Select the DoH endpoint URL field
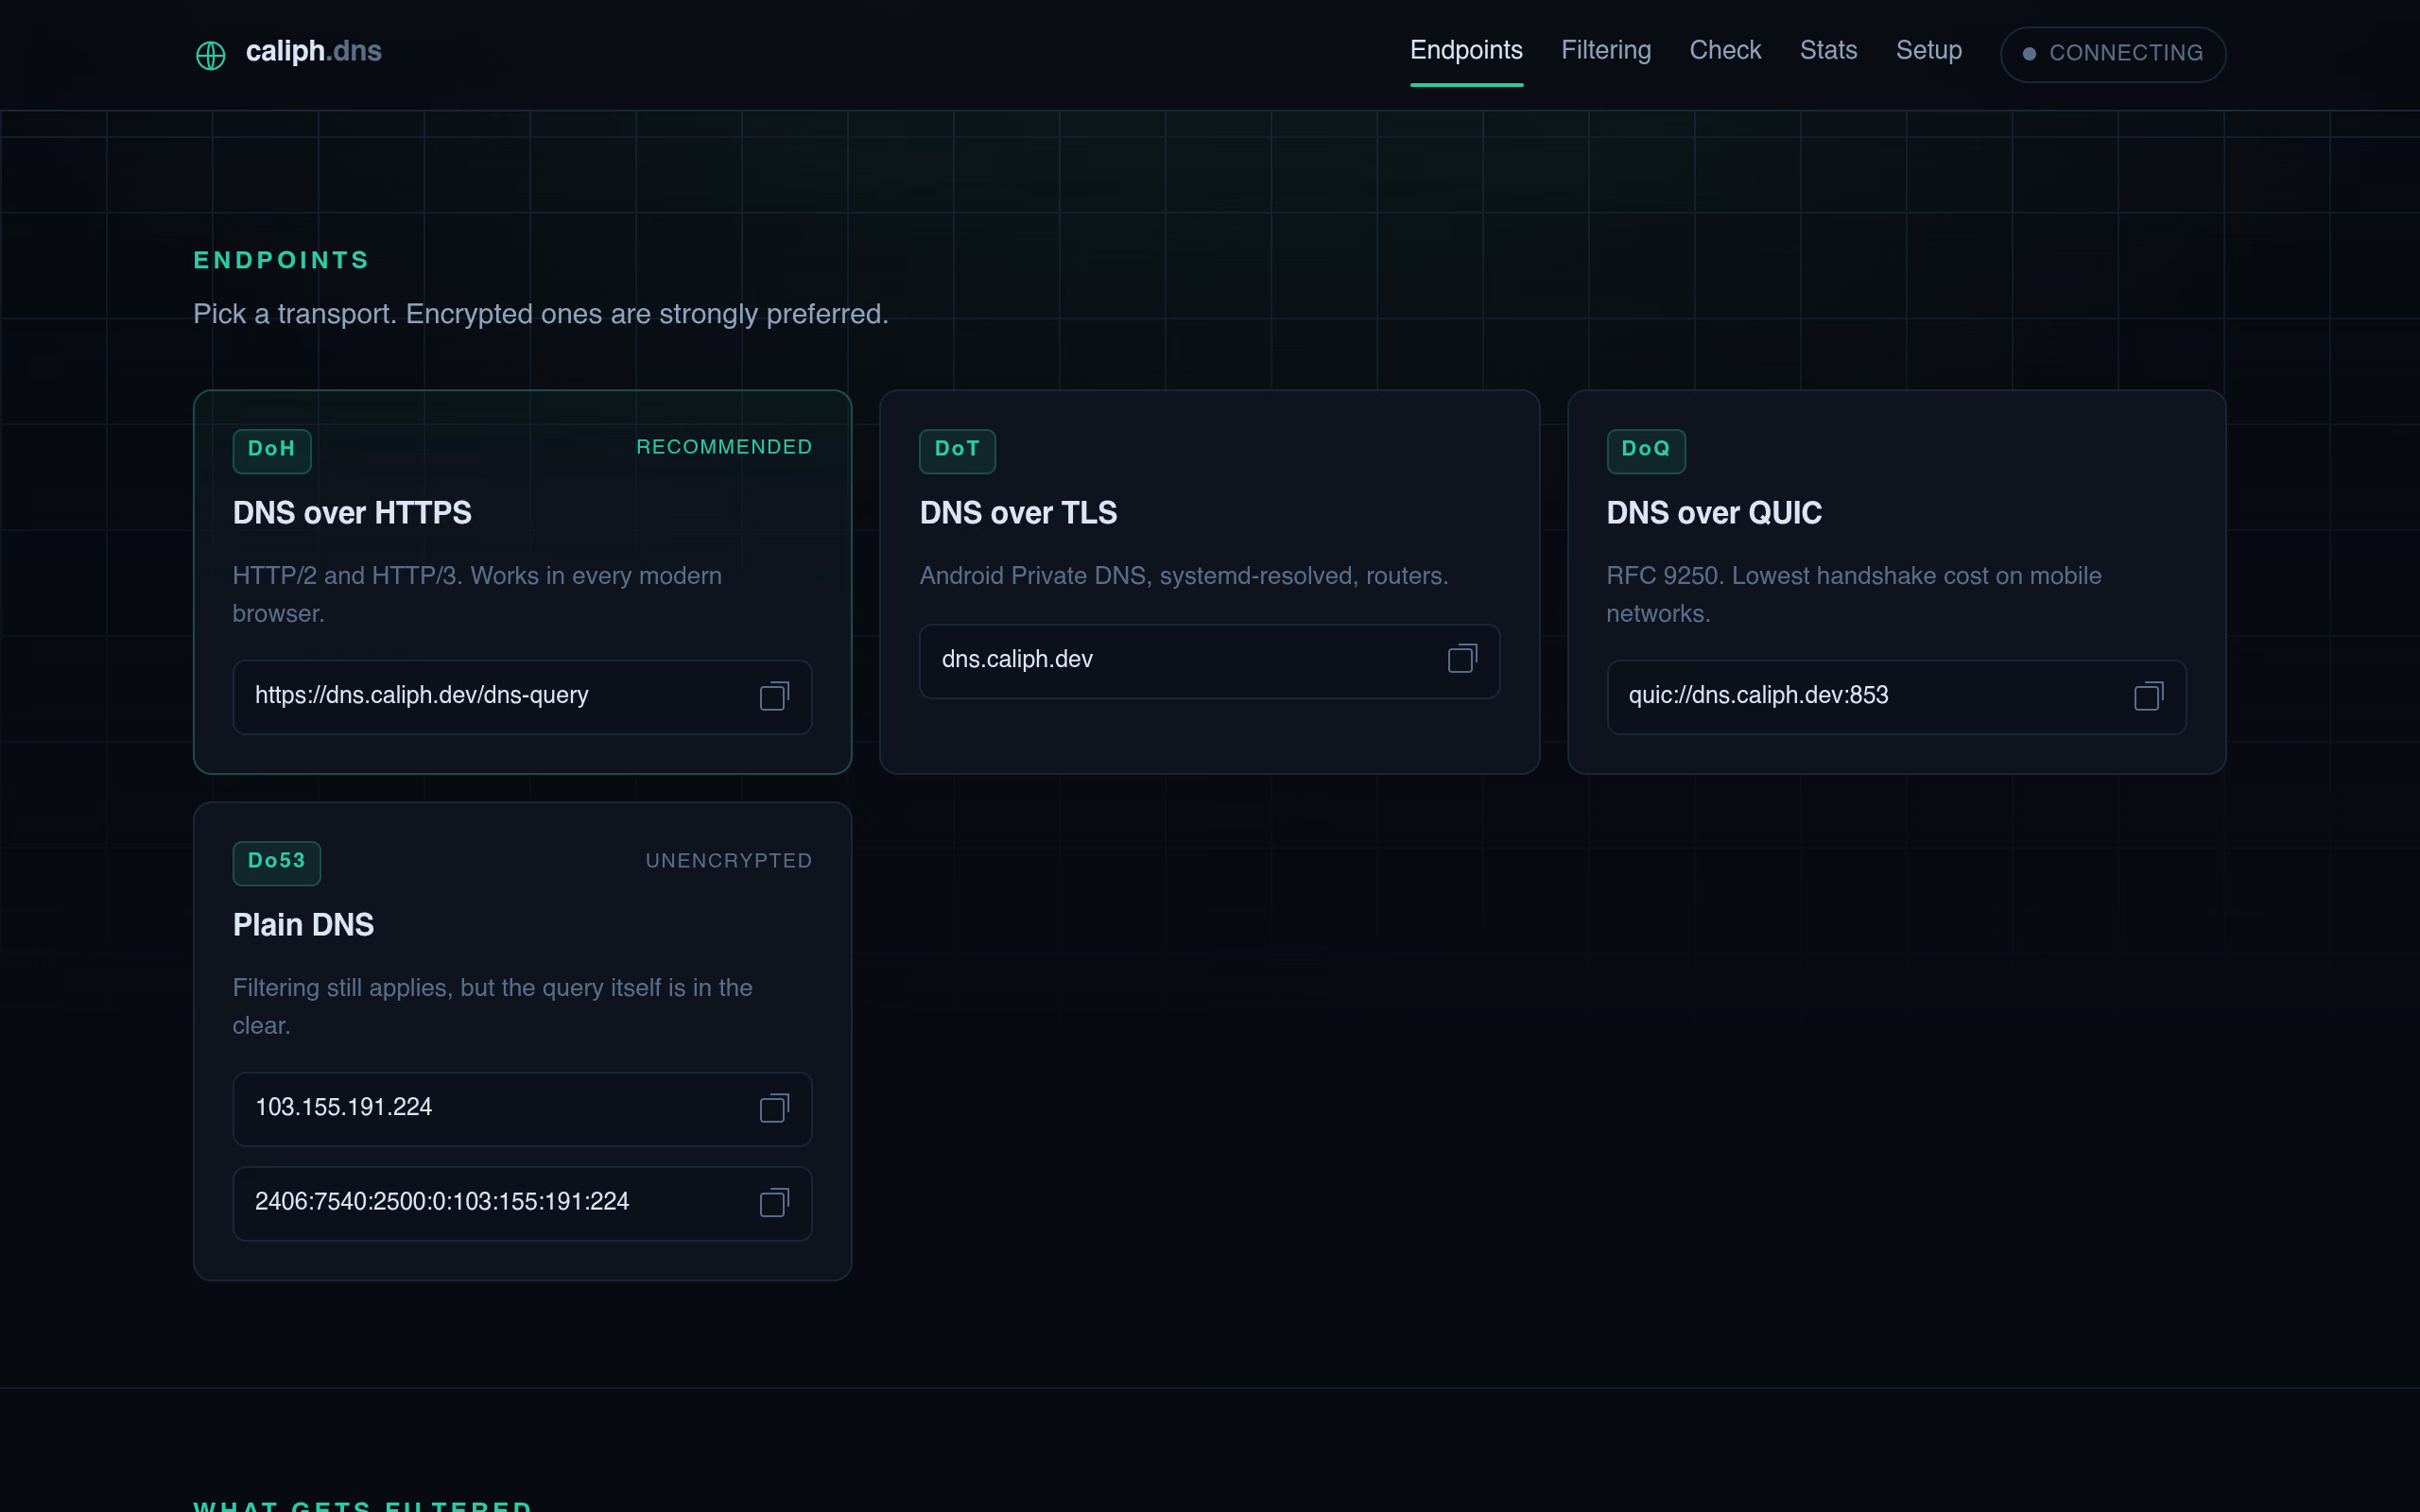Screen dimensions: 2420x1512 tap(522, 697)
